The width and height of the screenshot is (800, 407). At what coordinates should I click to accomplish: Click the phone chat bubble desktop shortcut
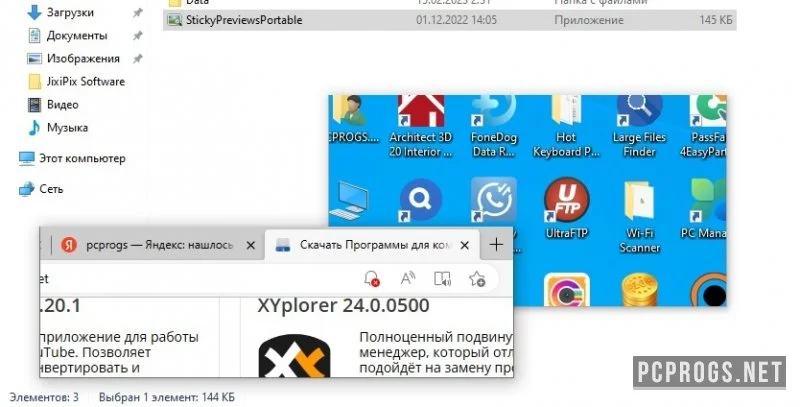[493, 200]
